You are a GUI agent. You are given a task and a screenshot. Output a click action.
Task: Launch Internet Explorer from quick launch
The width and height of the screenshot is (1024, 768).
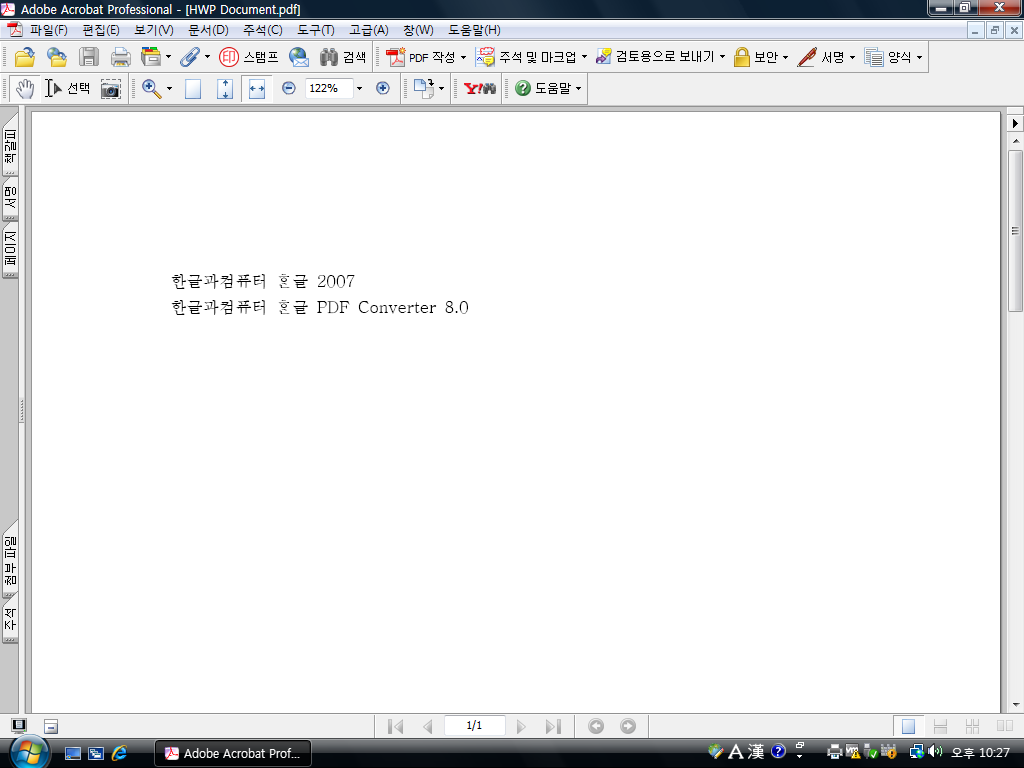(120, 753)
